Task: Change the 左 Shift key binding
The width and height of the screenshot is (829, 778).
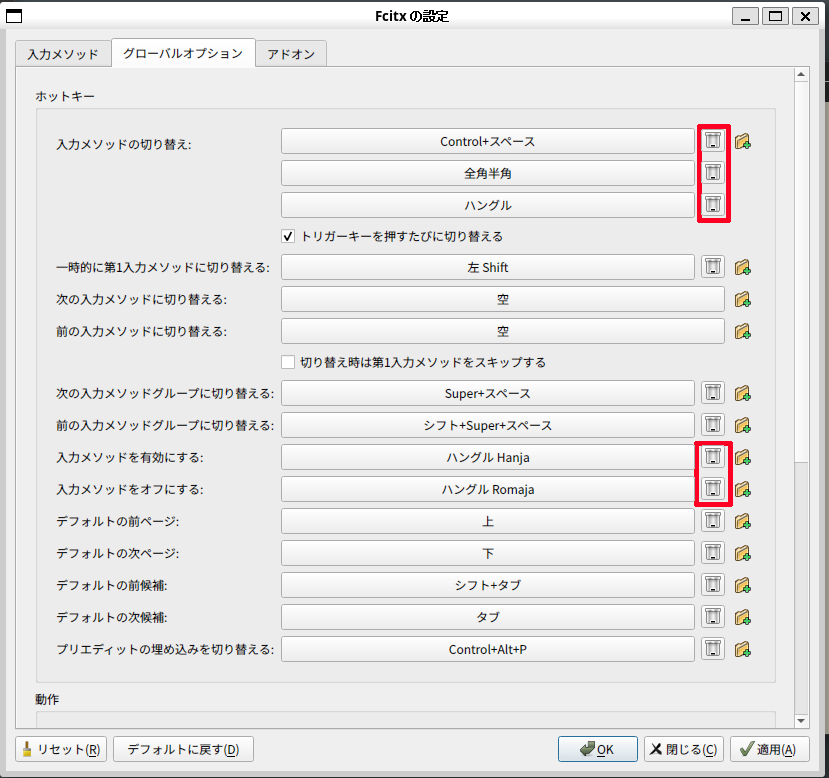Action: coord(487,267)
